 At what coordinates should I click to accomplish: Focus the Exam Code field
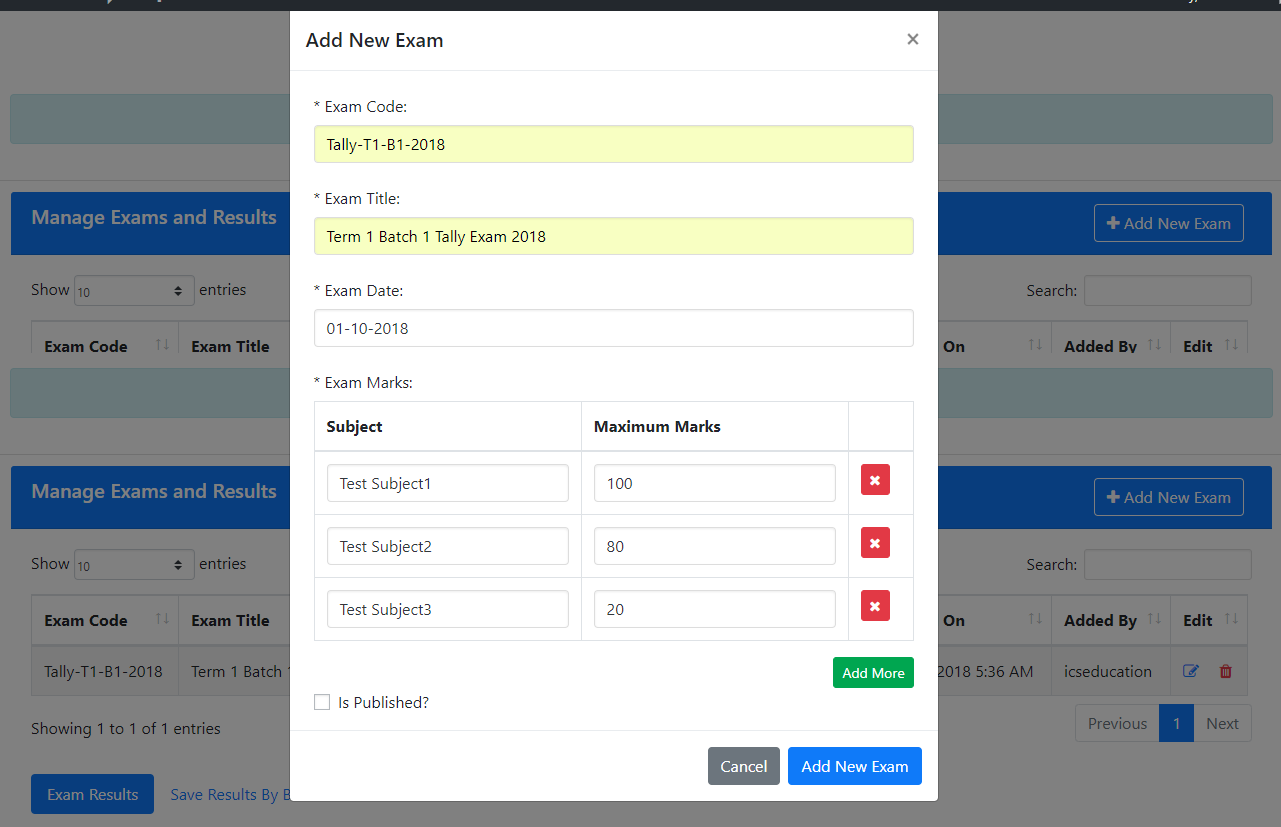point(614,144)
